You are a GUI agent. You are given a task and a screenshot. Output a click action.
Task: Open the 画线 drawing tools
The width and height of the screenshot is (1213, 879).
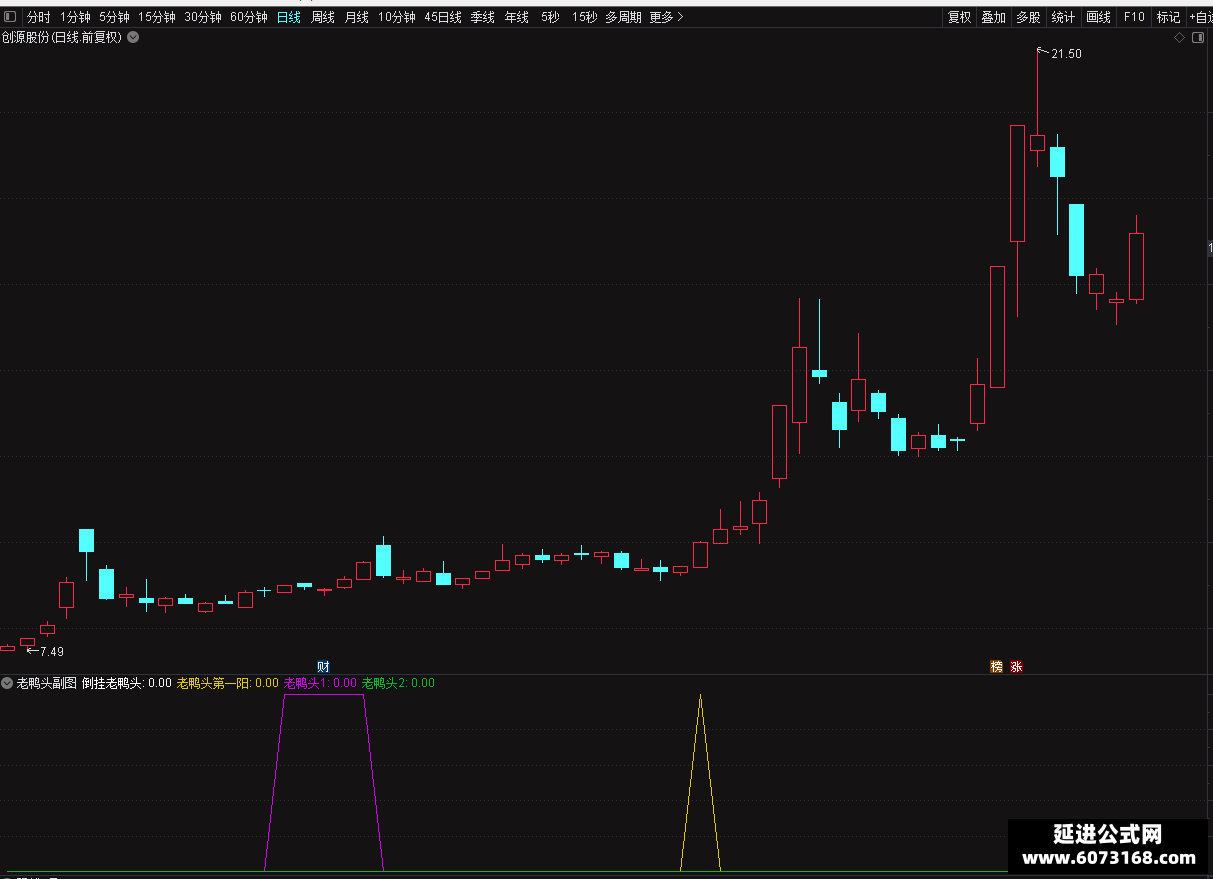click(x=1098, y=17)
